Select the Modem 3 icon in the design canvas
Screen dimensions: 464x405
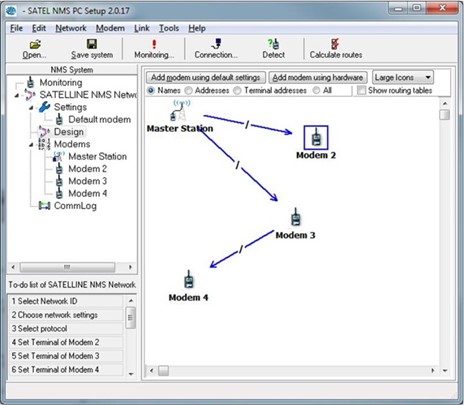pyautogui.click(x=295, y=217)
